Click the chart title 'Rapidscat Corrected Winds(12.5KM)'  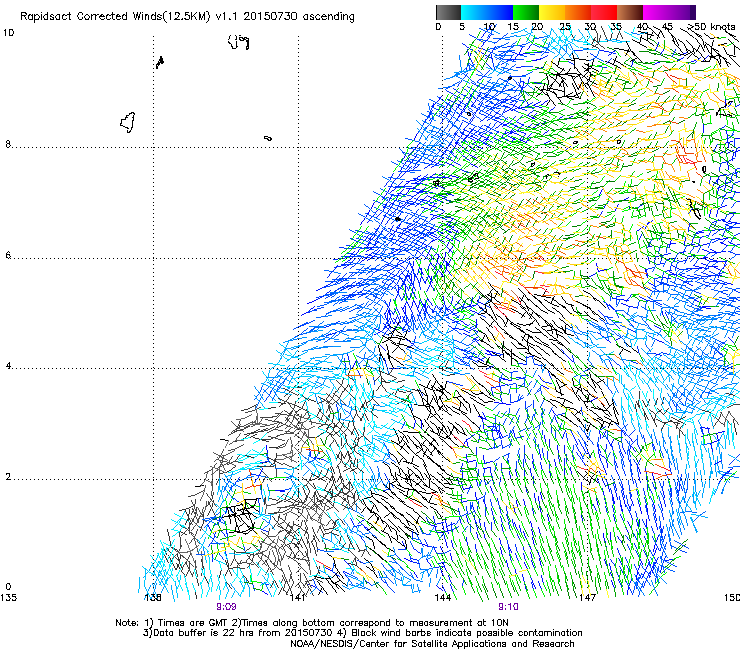[x=115, y=17]
